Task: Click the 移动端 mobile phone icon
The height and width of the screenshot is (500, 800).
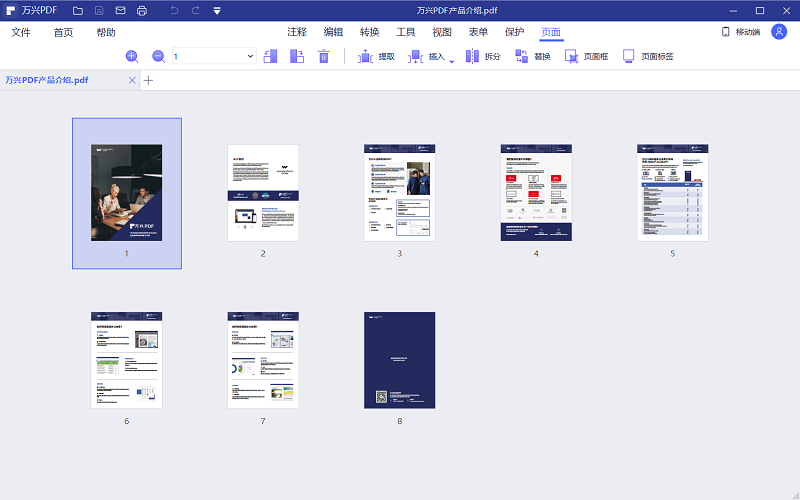Action: click(x=726, y=32)
